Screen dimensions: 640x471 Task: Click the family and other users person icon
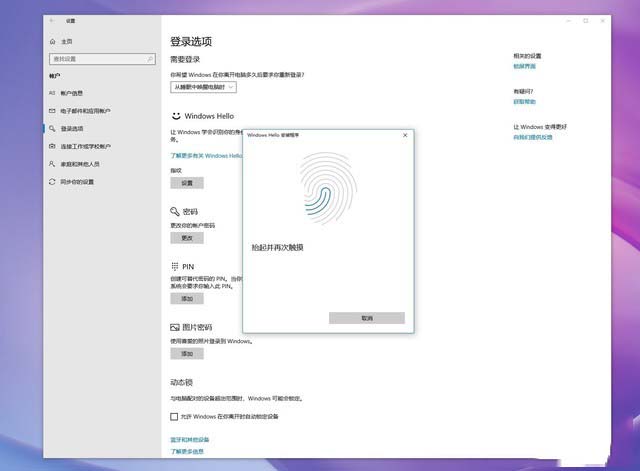(x=52, y=164)
